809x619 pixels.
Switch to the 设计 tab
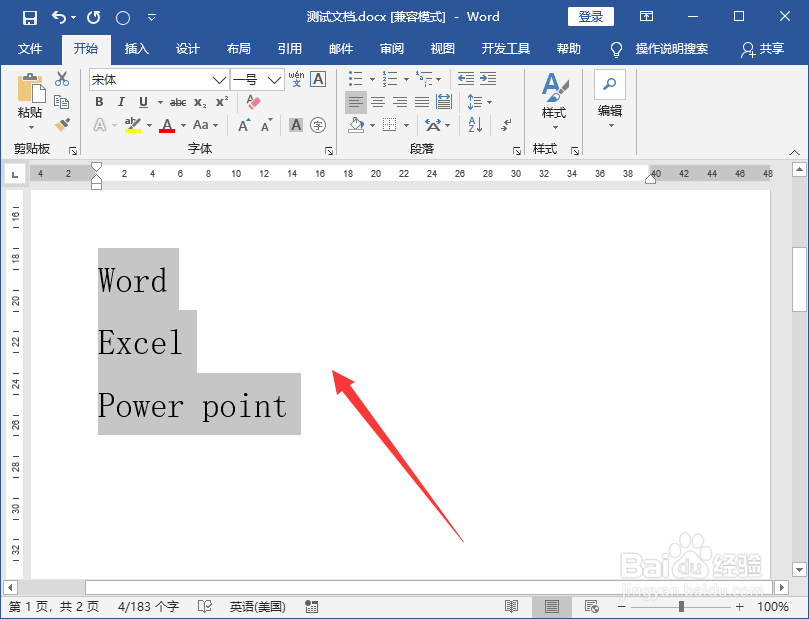[187, 49]
